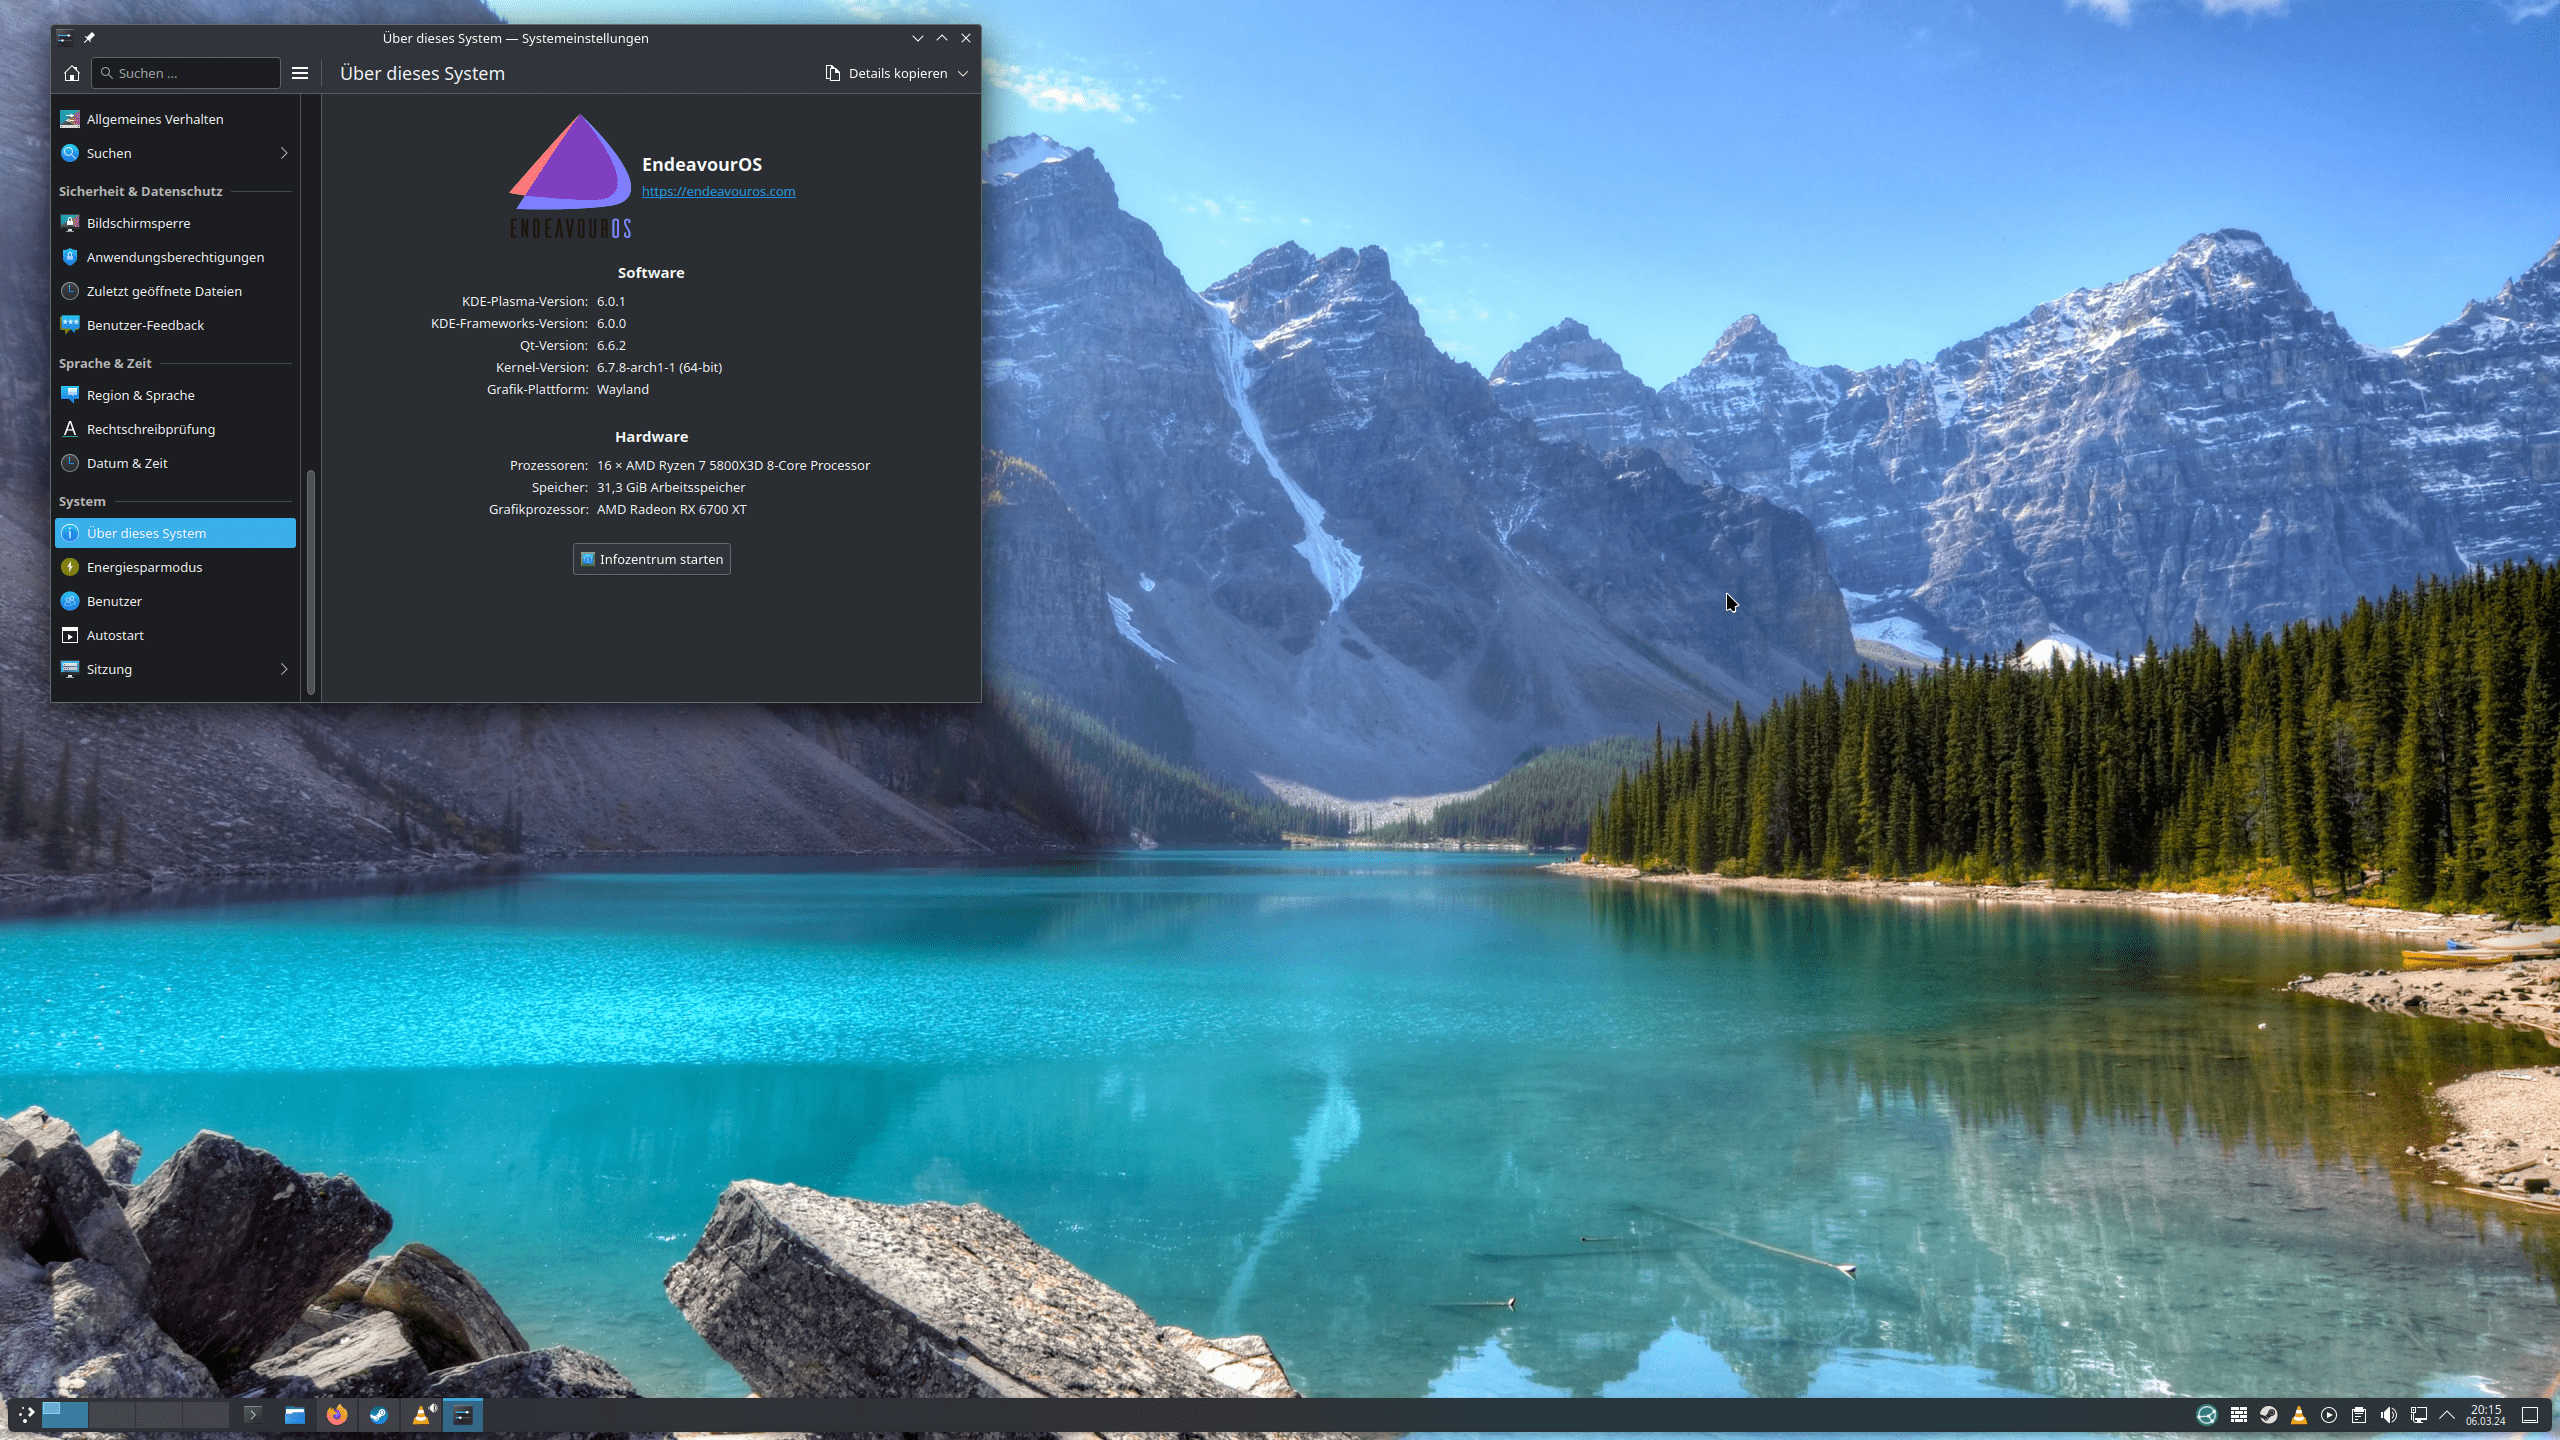This screenshot has height=1440, width=2560.
Task: Click the EndeavourOS logo image
Action: click(571, 176)
